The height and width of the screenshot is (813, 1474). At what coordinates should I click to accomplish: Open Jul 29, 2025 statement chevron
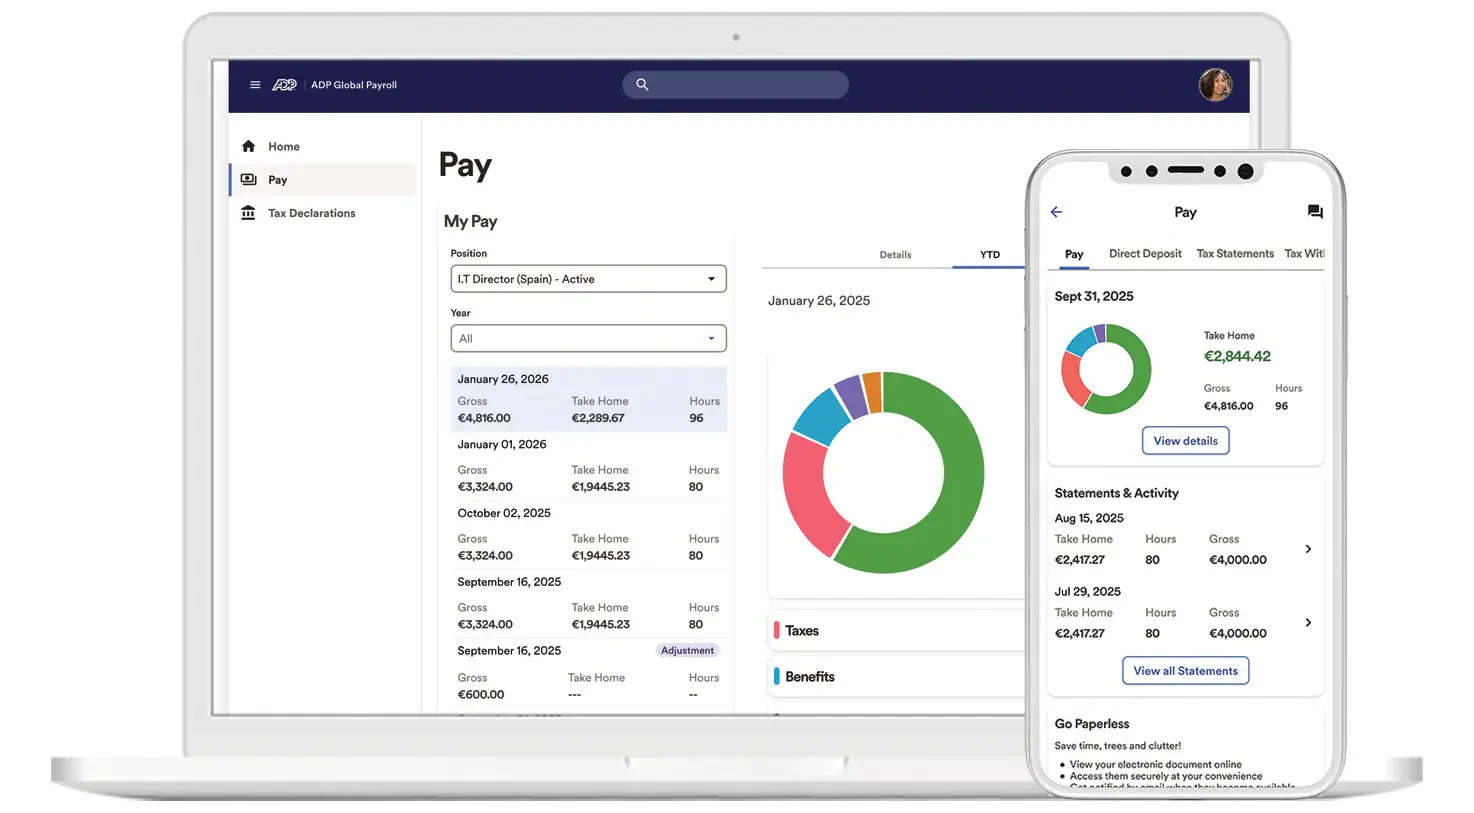click(1308, 623)
